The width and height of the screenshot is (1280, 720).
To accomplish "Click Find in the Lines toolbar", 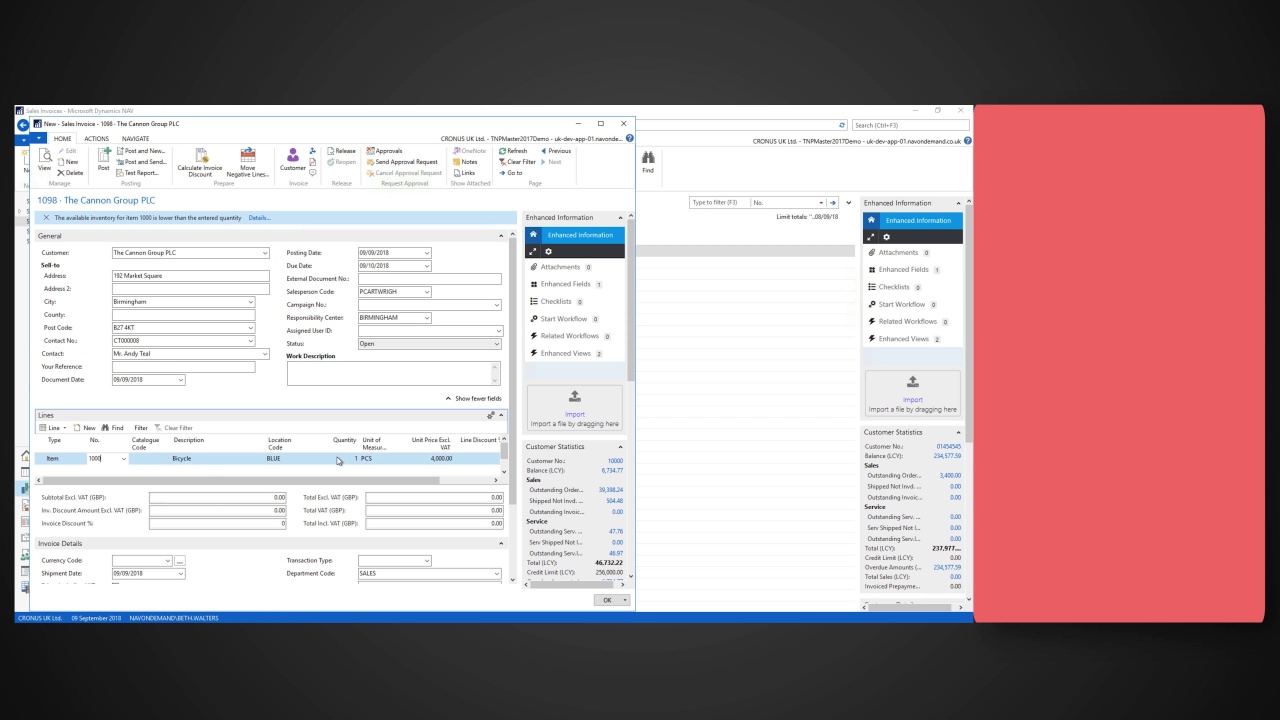I will click(x=111, y=427).
